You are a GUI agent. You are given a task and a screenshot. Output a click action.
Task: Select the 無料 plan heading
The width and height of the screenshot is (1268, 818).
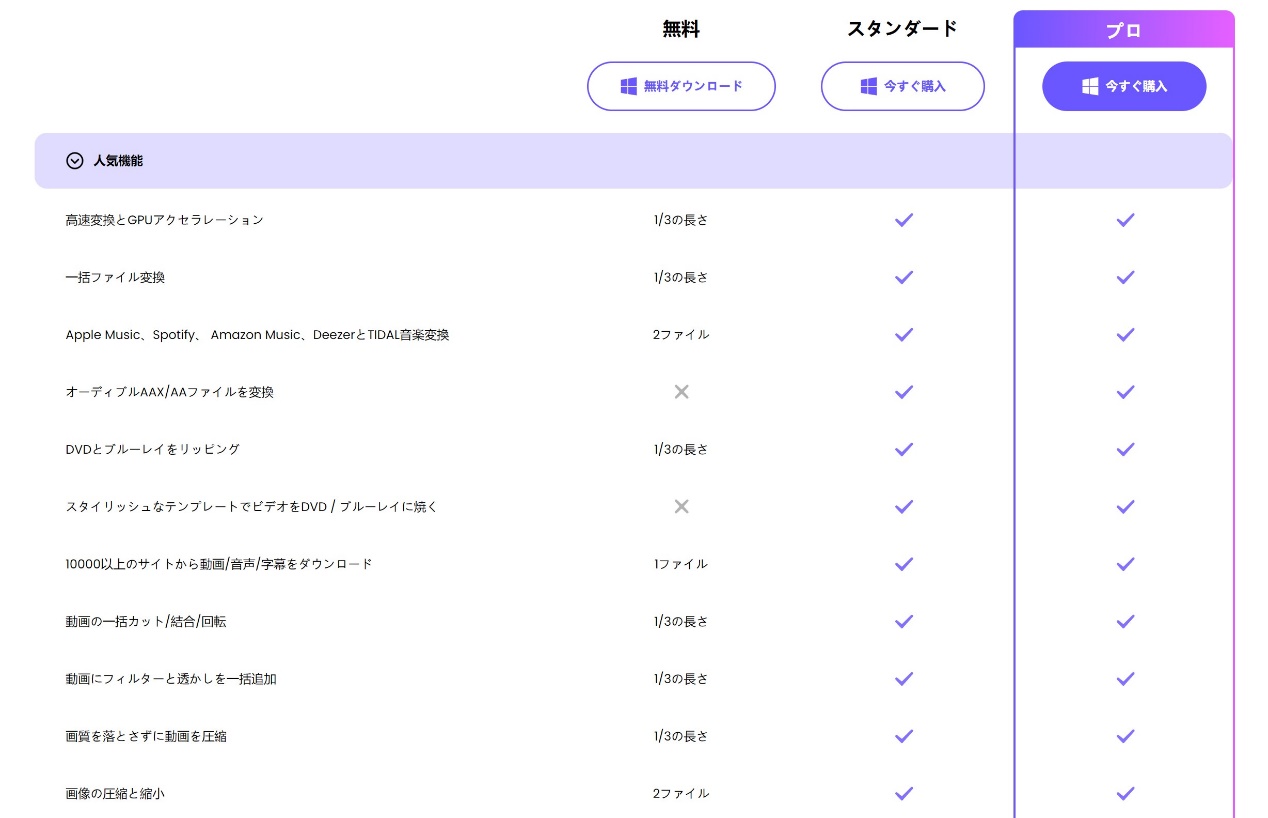pos(681,29)
